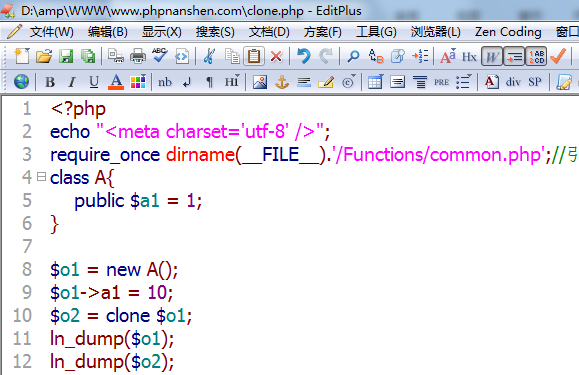Toggle the line numbers button

pyautogui.click(x=536, y=56)
